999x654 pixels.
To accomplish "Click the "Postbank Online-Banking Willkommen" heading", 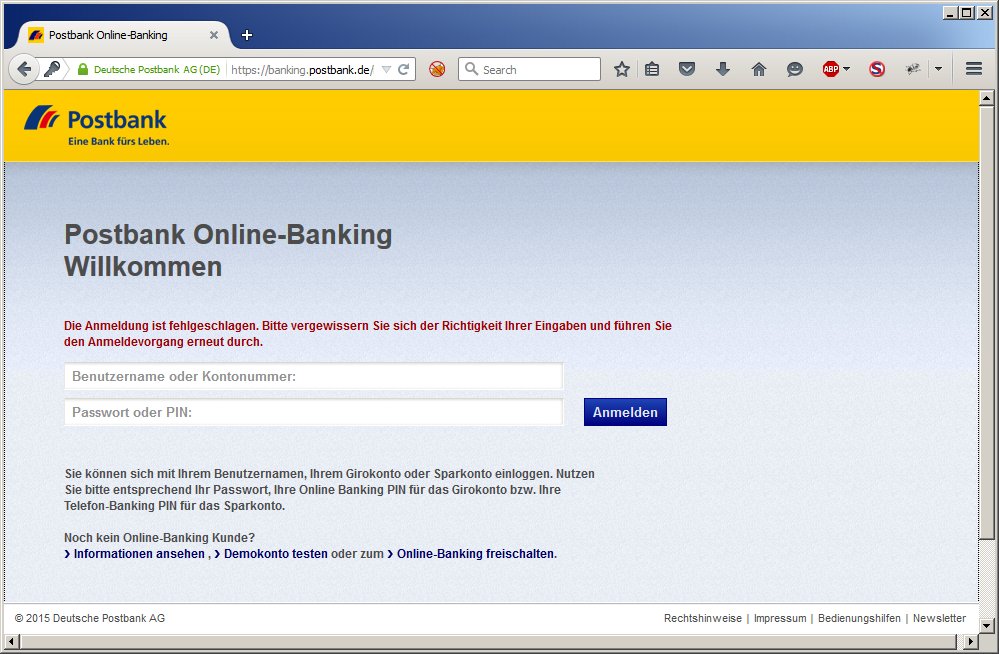I will [x=228, y=251].
